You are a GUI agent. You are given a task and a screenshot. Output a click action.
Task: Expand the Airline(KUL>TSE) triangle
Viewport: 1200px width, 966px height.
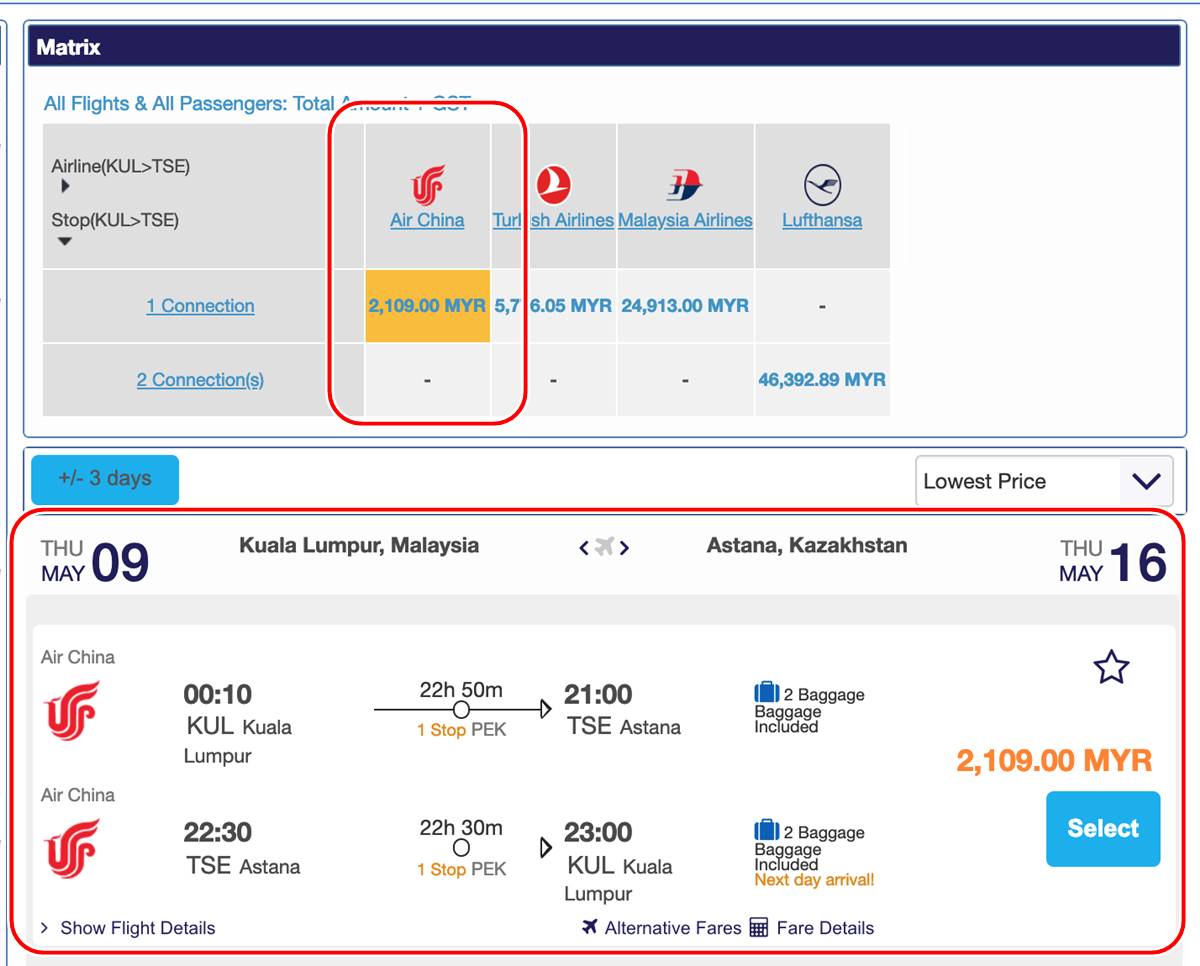(x=65, y=186)
